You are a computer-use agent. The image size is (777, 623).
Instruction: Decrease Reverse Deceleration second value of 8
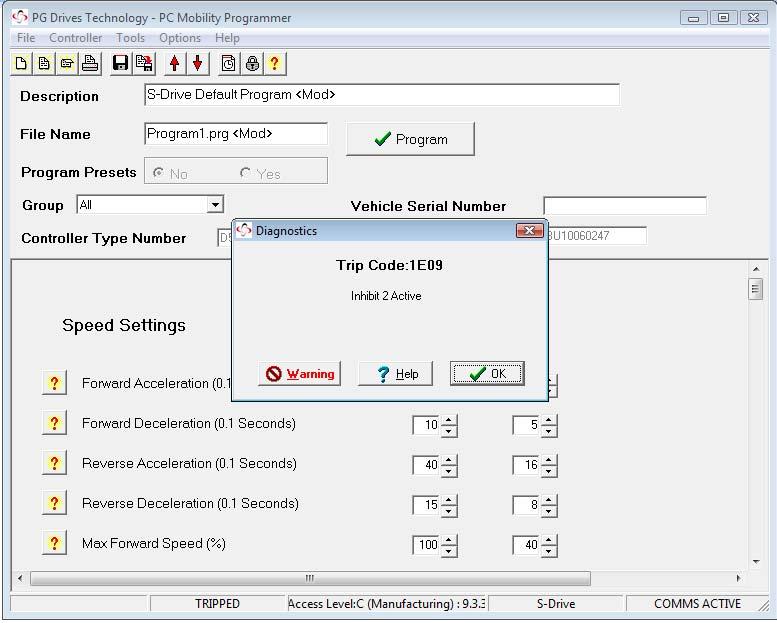(x=549, y=511)
